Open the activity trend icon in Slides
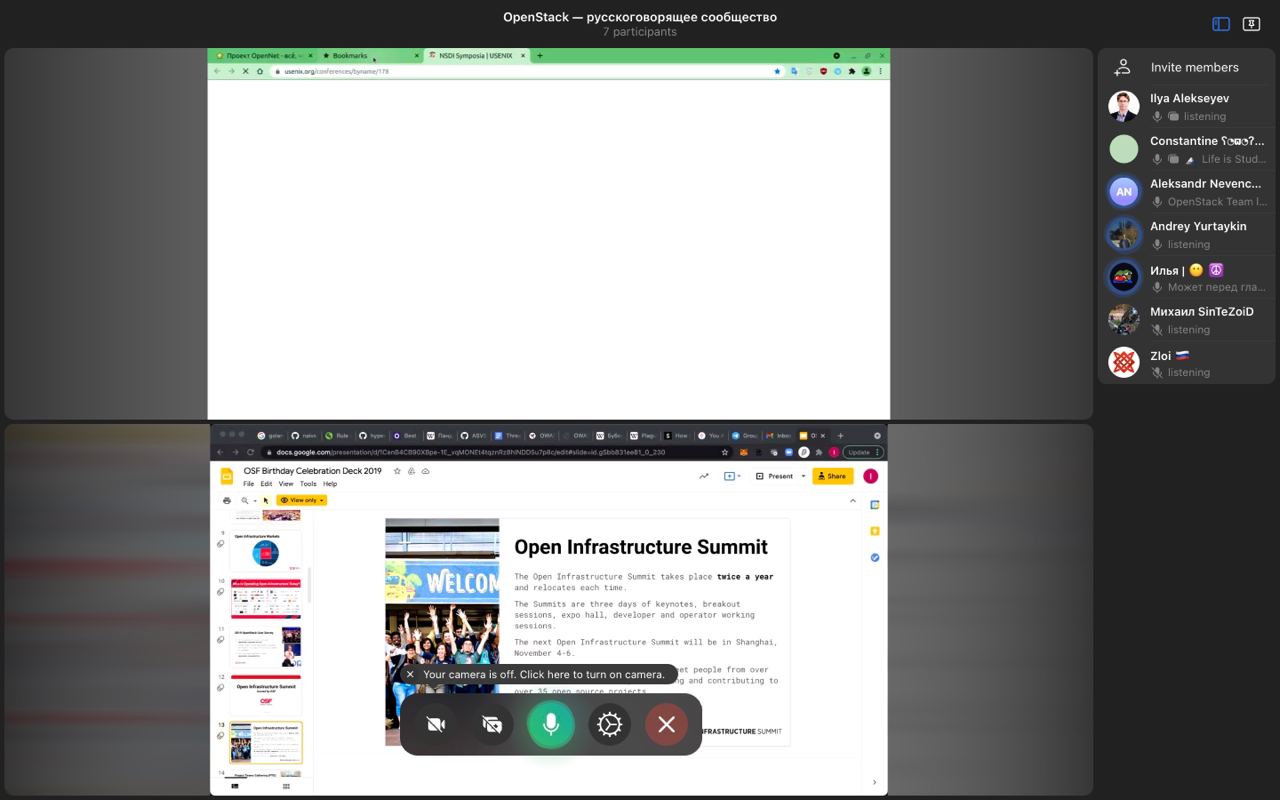1280x800 pixels. pyautogui.click(x=704, y=476)
